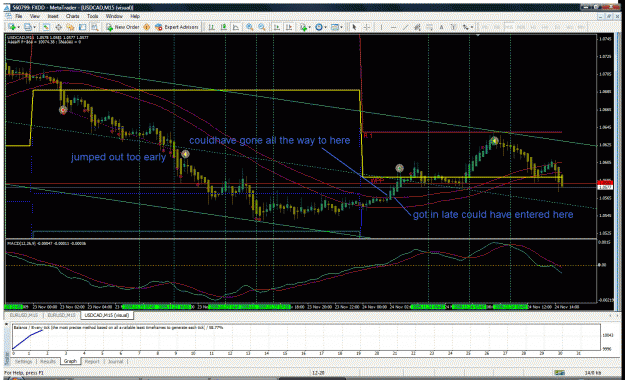Open the Profiles toolbar icon
Screen dimensions: 625x380
click(28, 27)
